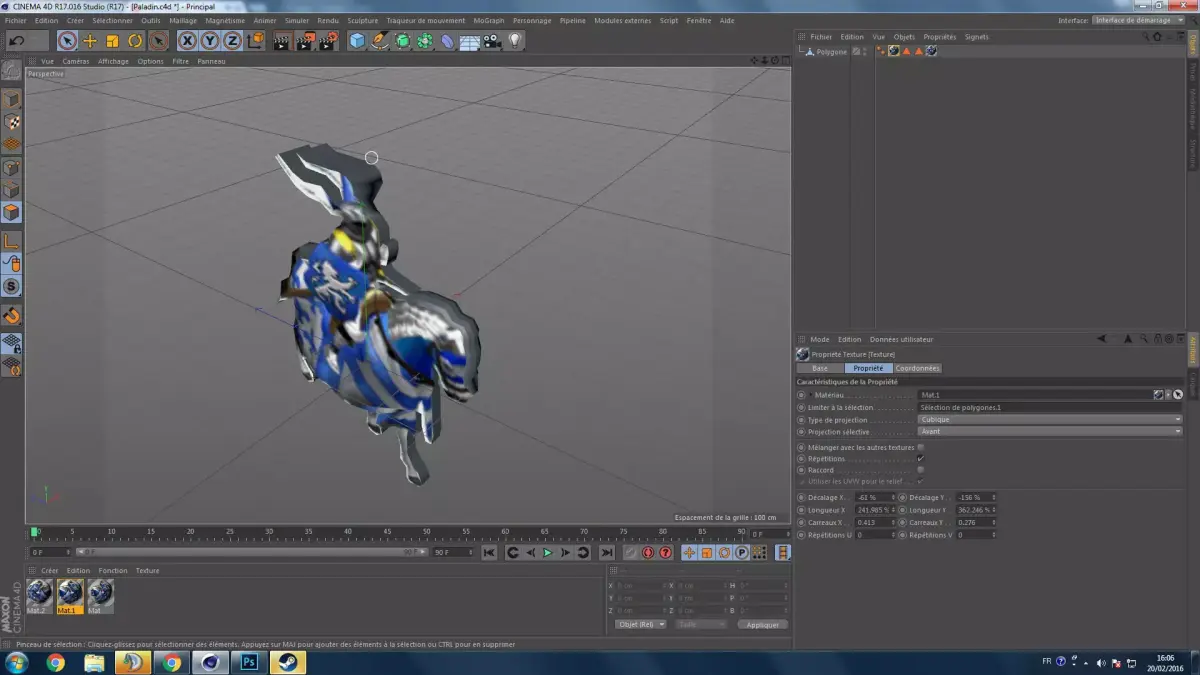Jump to the animation start
The image size is (1200, 675).
(x=489, y=553)
